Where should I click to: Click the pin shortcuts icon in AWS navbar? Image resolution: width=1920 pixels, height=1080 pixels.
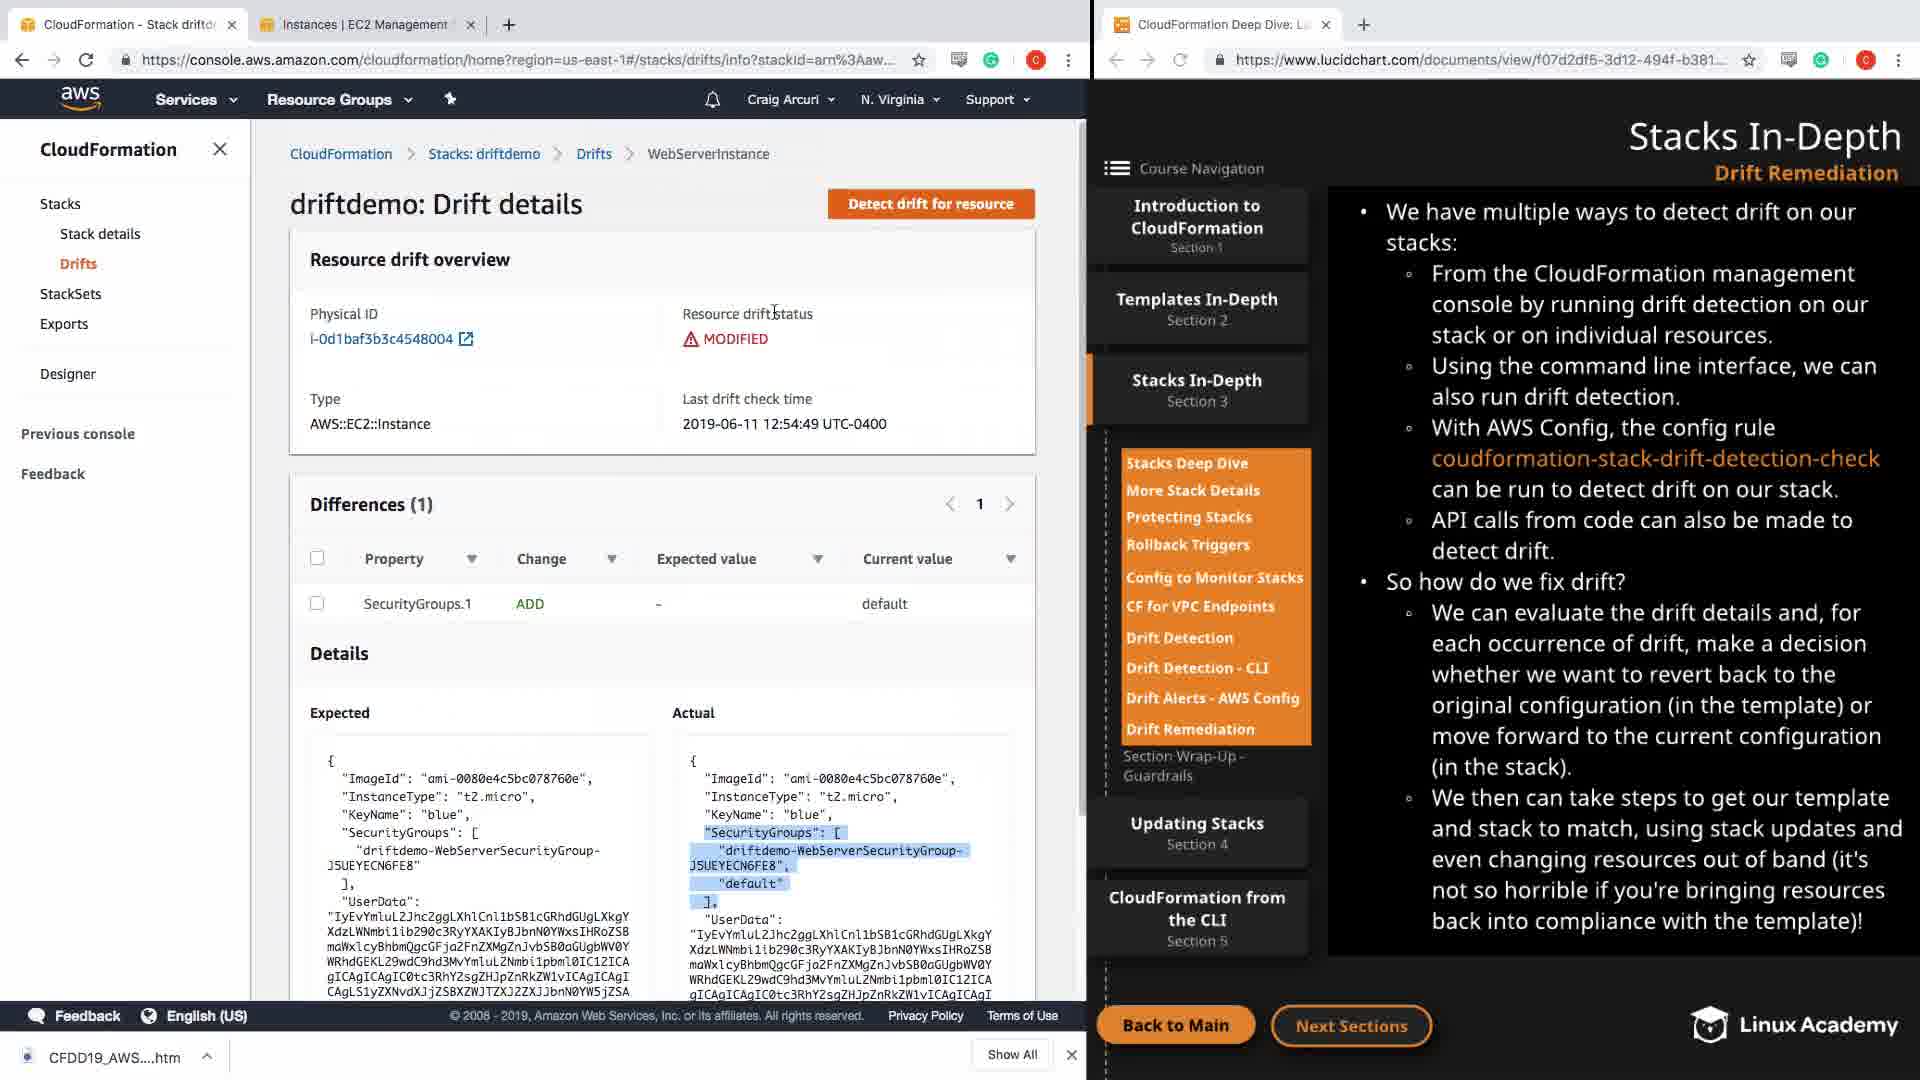(x=450, y=99)
